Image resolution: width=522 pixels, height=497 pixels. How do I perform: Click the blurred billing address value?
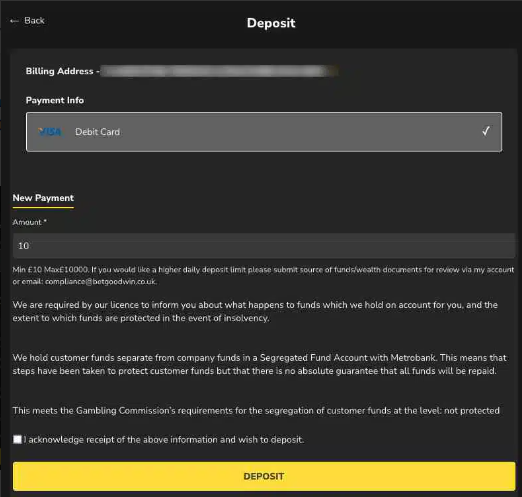point(219,71)
